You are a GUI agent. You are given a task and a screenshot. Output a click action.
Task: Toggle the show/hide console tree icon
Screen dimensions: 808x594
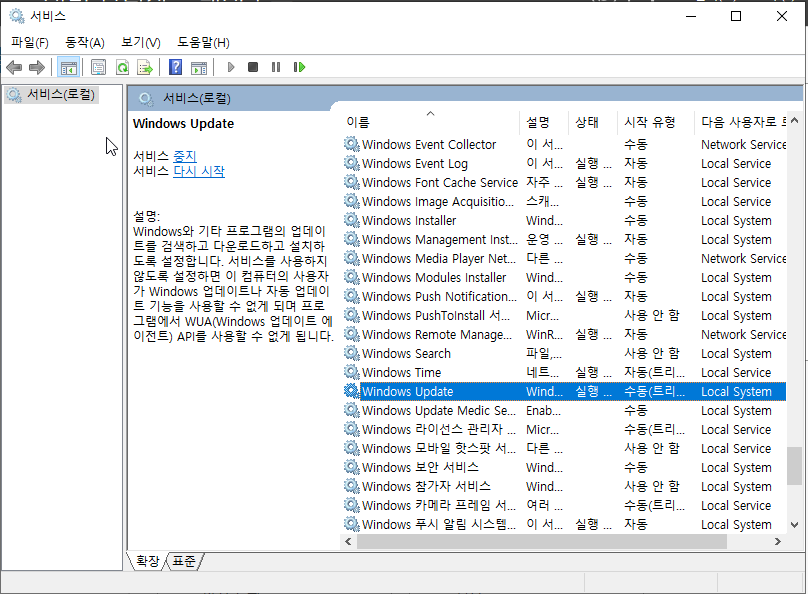(69, 67)
